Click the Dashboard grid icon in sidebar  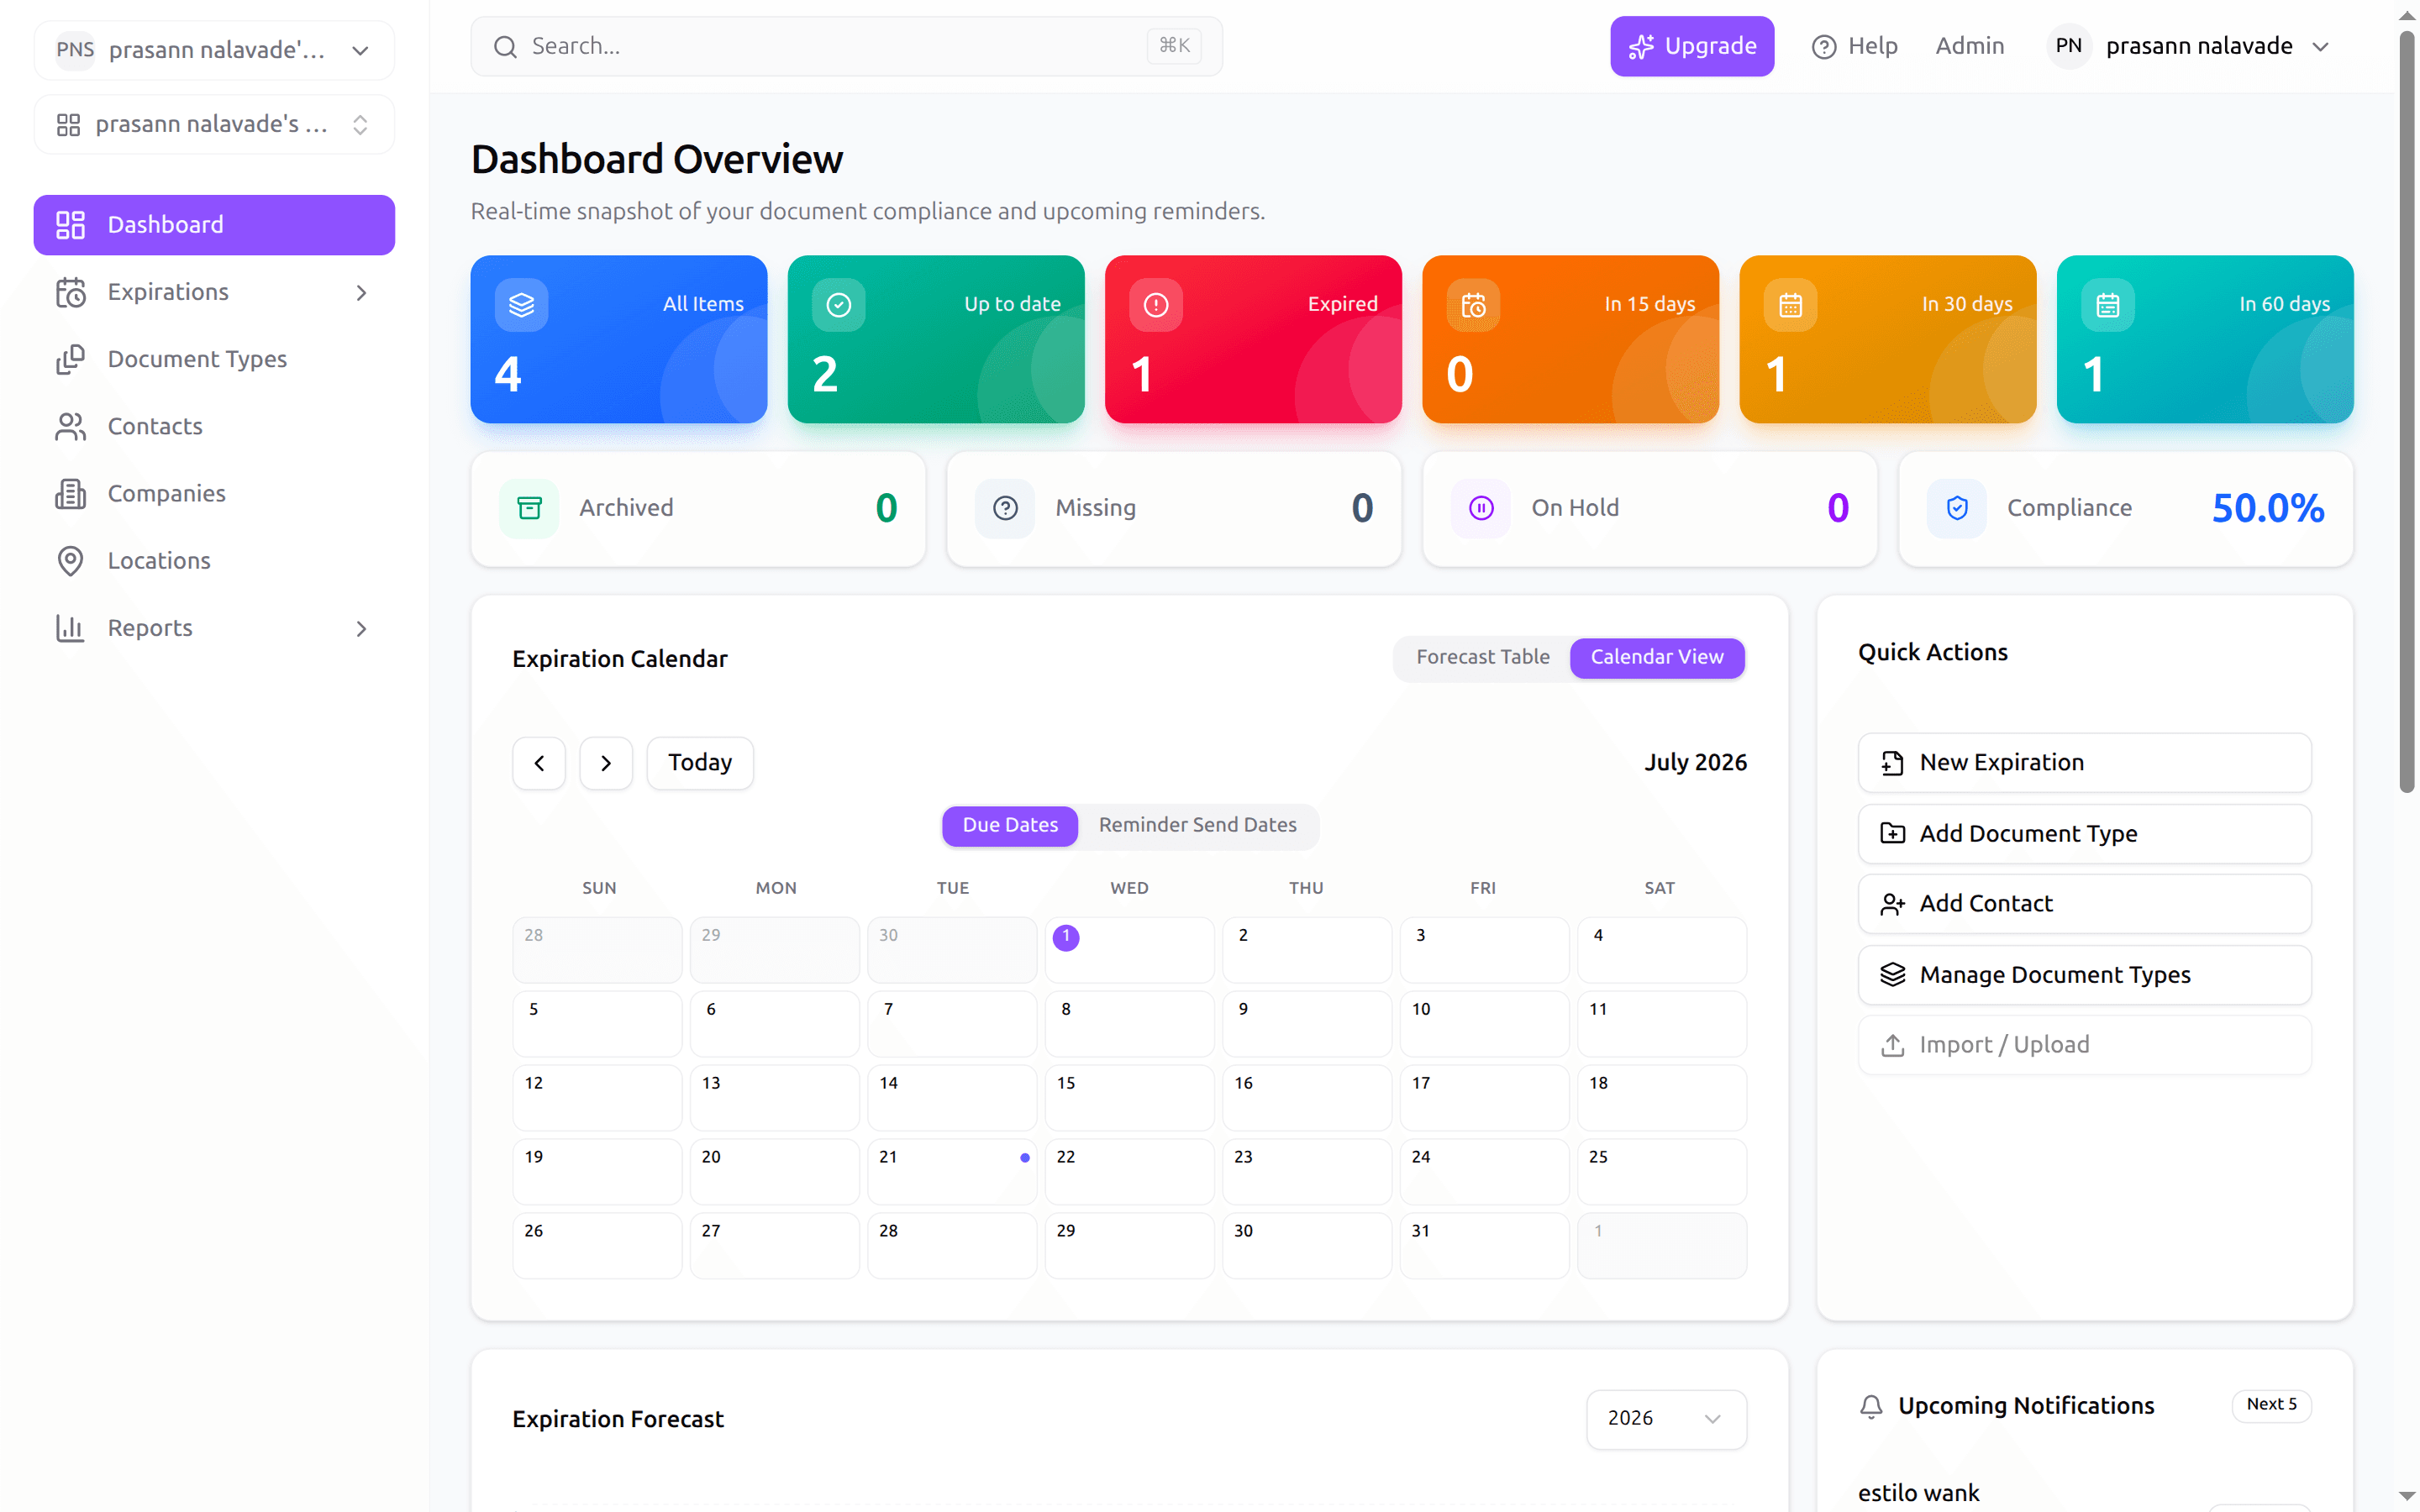pos(70,225)
